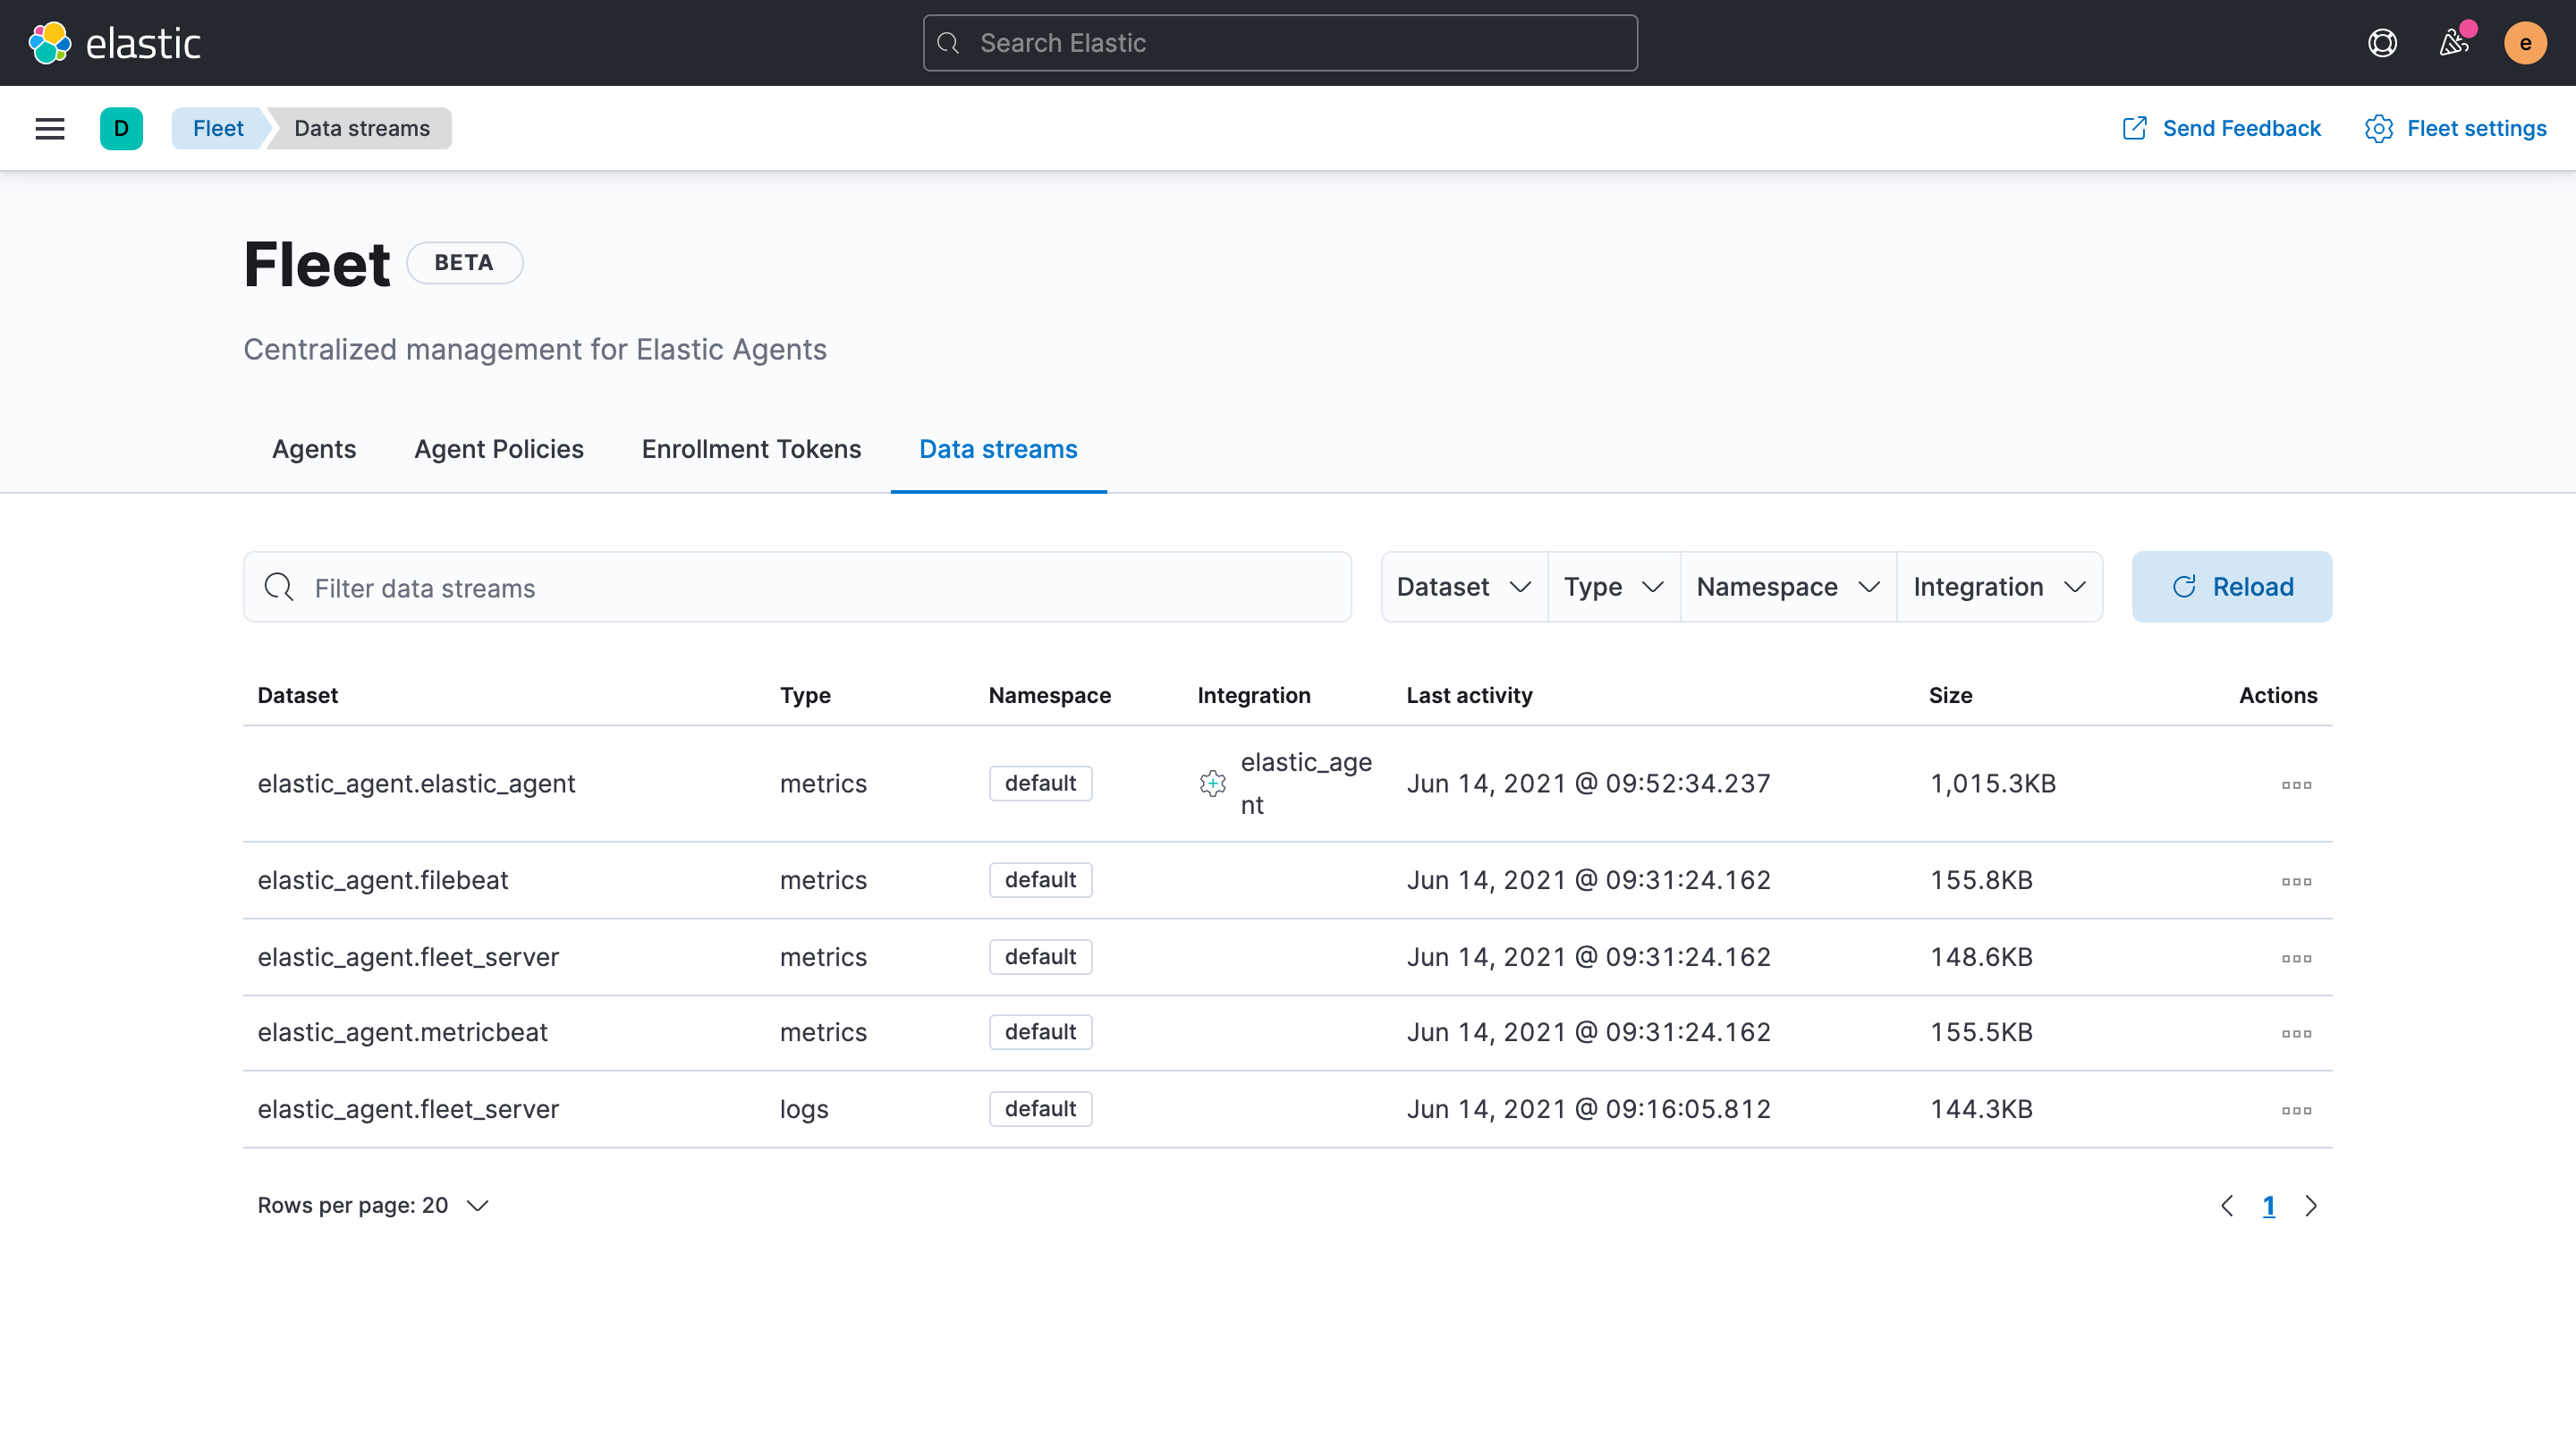Open actions menu for elastic_agent.filebeat row
This screenshot has width=2576, height=1449.
[2296, 881]
